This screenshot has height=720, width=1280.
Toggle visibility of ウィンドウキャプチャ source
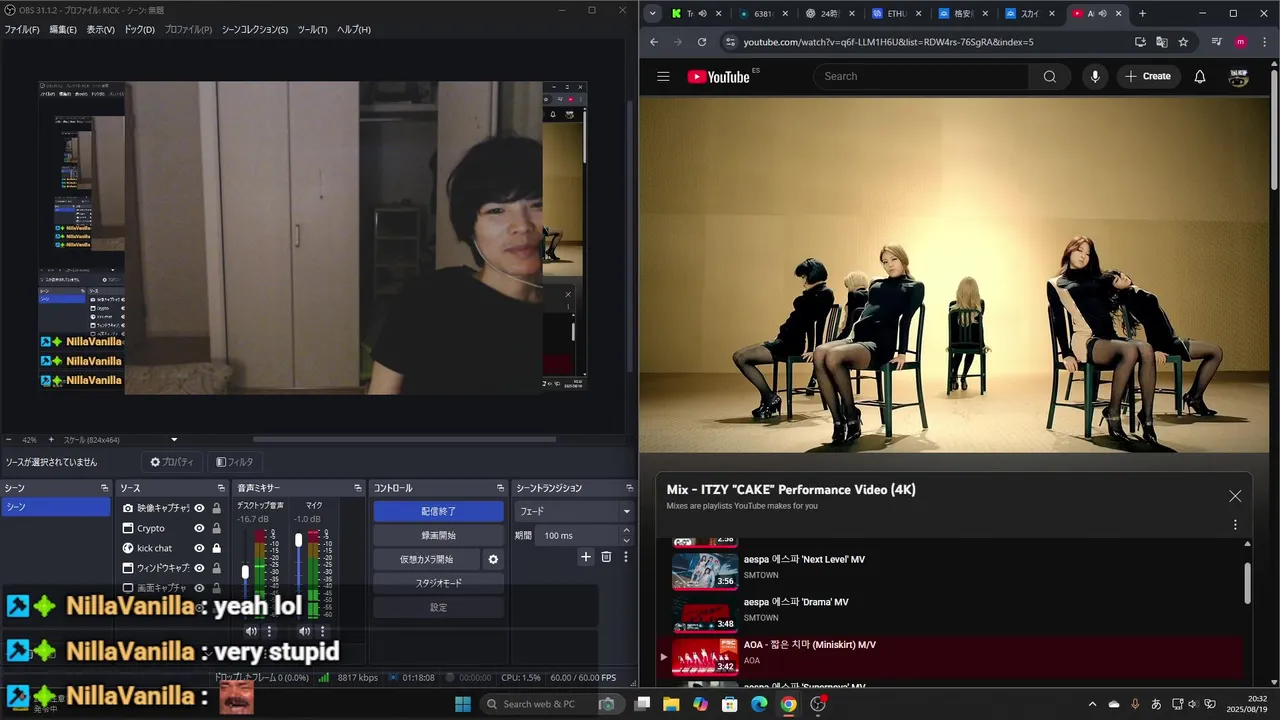[199, 568]
